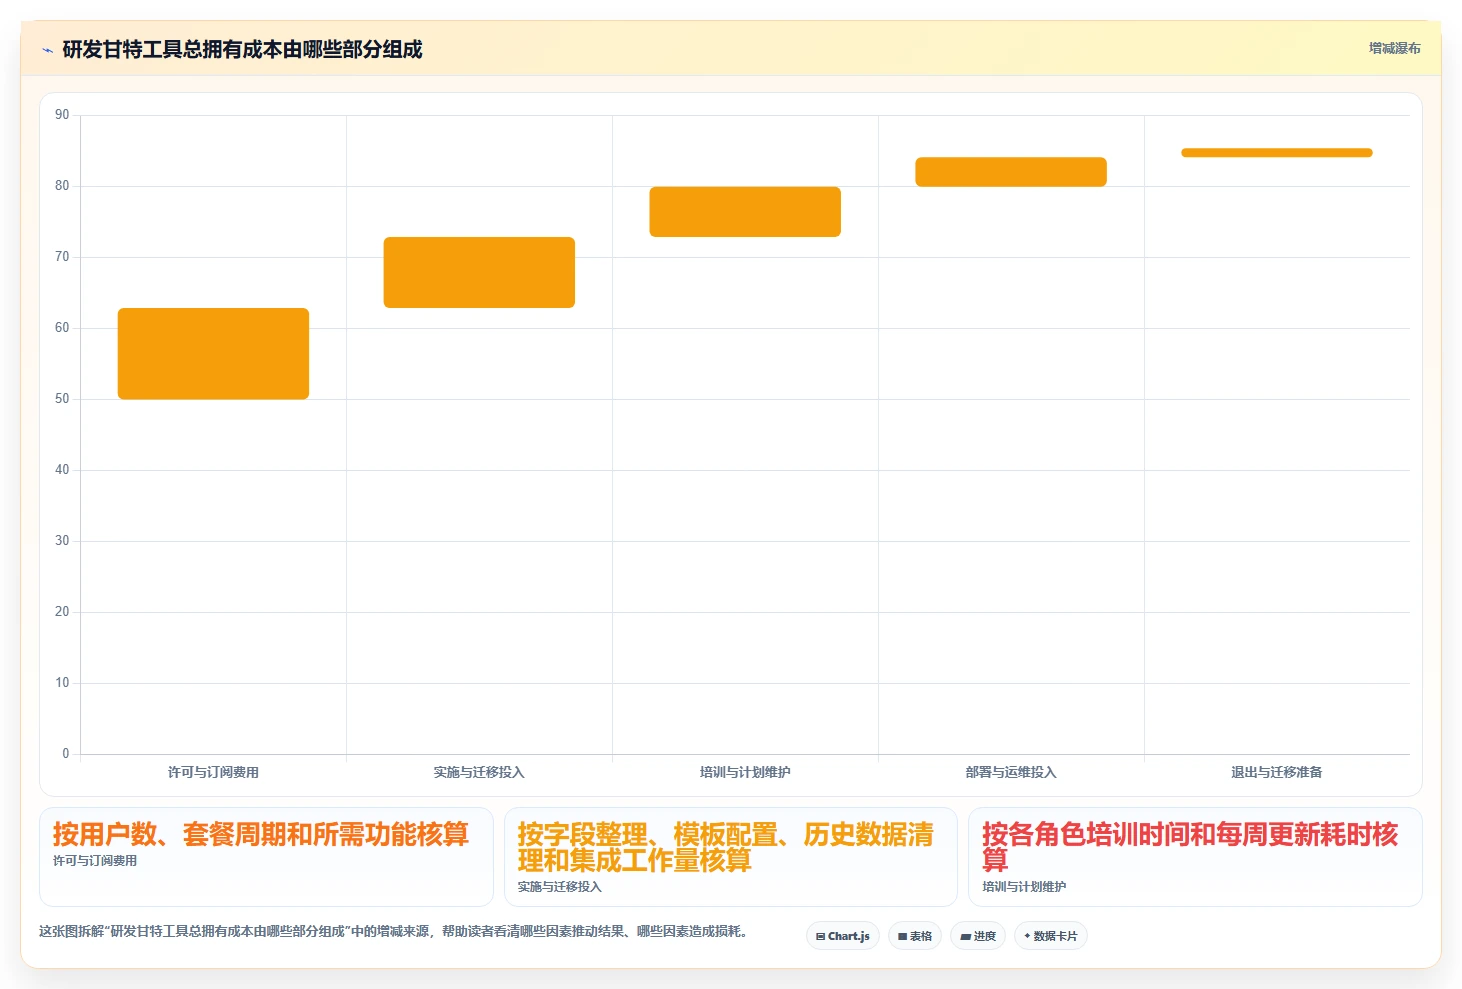Viewport: 1462px width, 989px height.
Task: Click the 表格 tag
Action: click(915, 936)
